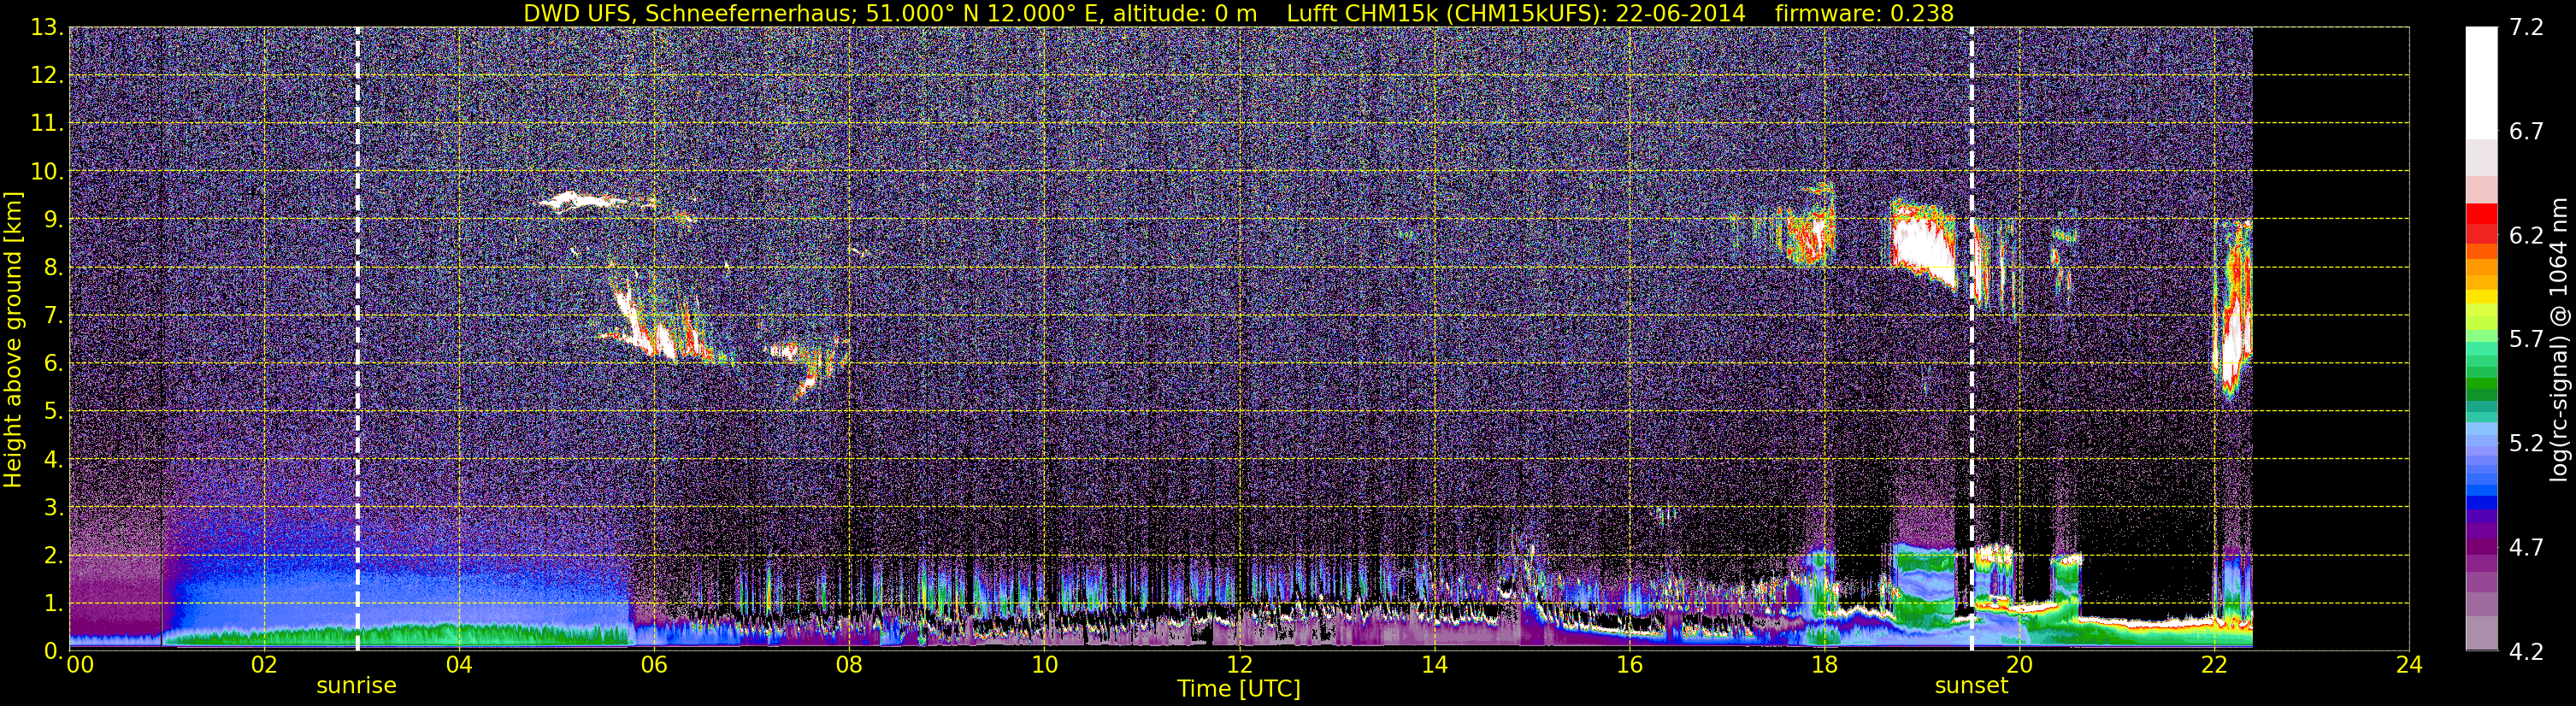The height and width of the screenshot is (706, 2576).
Task: Click the time axis tick '00'
Action: (x=80, y=665)
